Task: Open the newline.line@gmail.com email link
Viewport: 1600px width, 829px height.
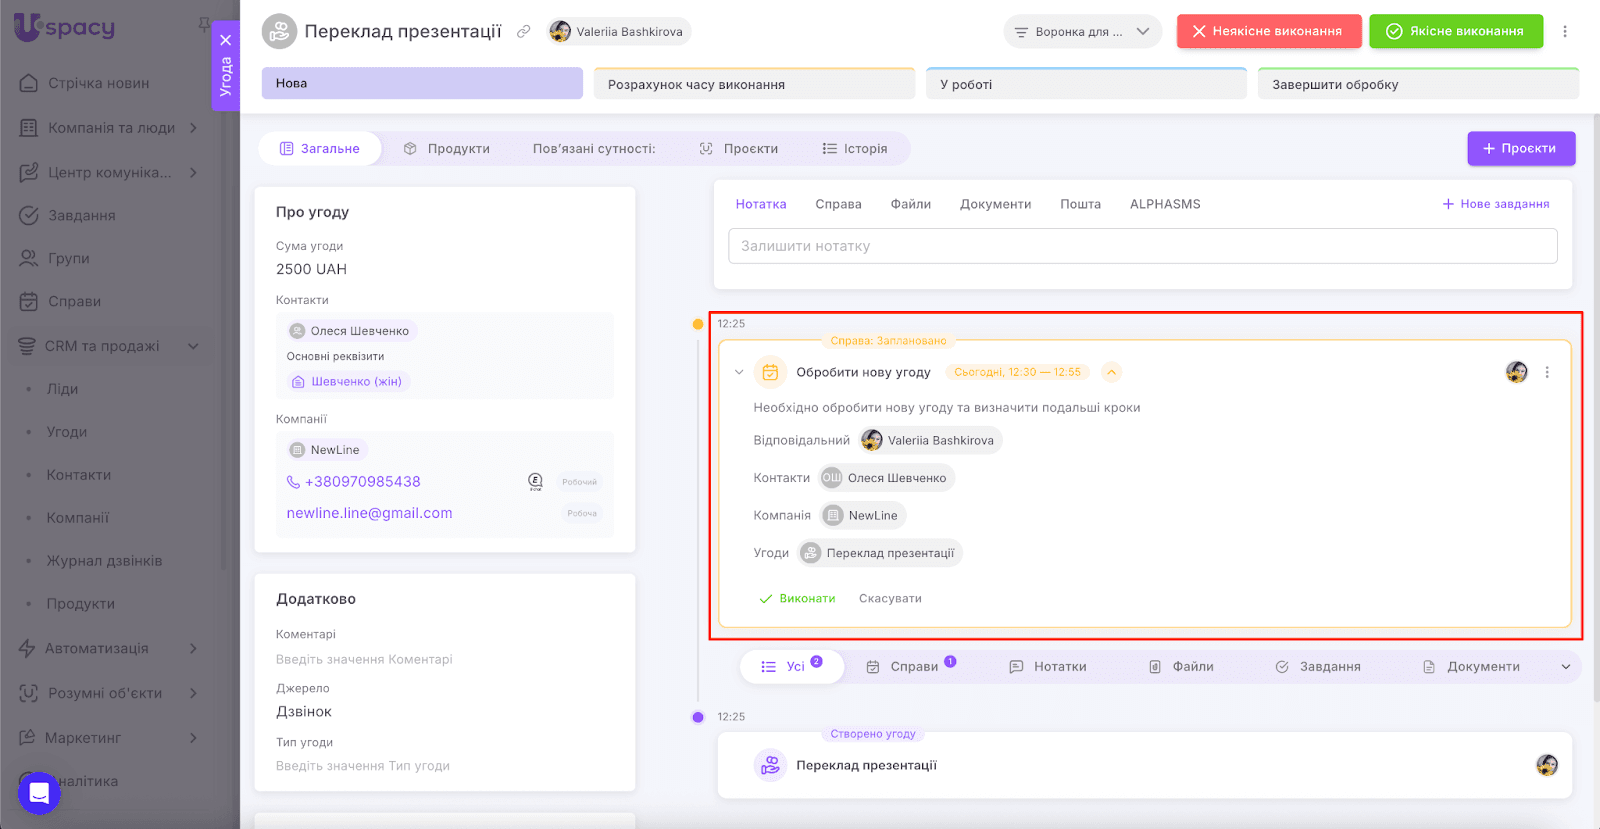Action: [x=369, y=513]
